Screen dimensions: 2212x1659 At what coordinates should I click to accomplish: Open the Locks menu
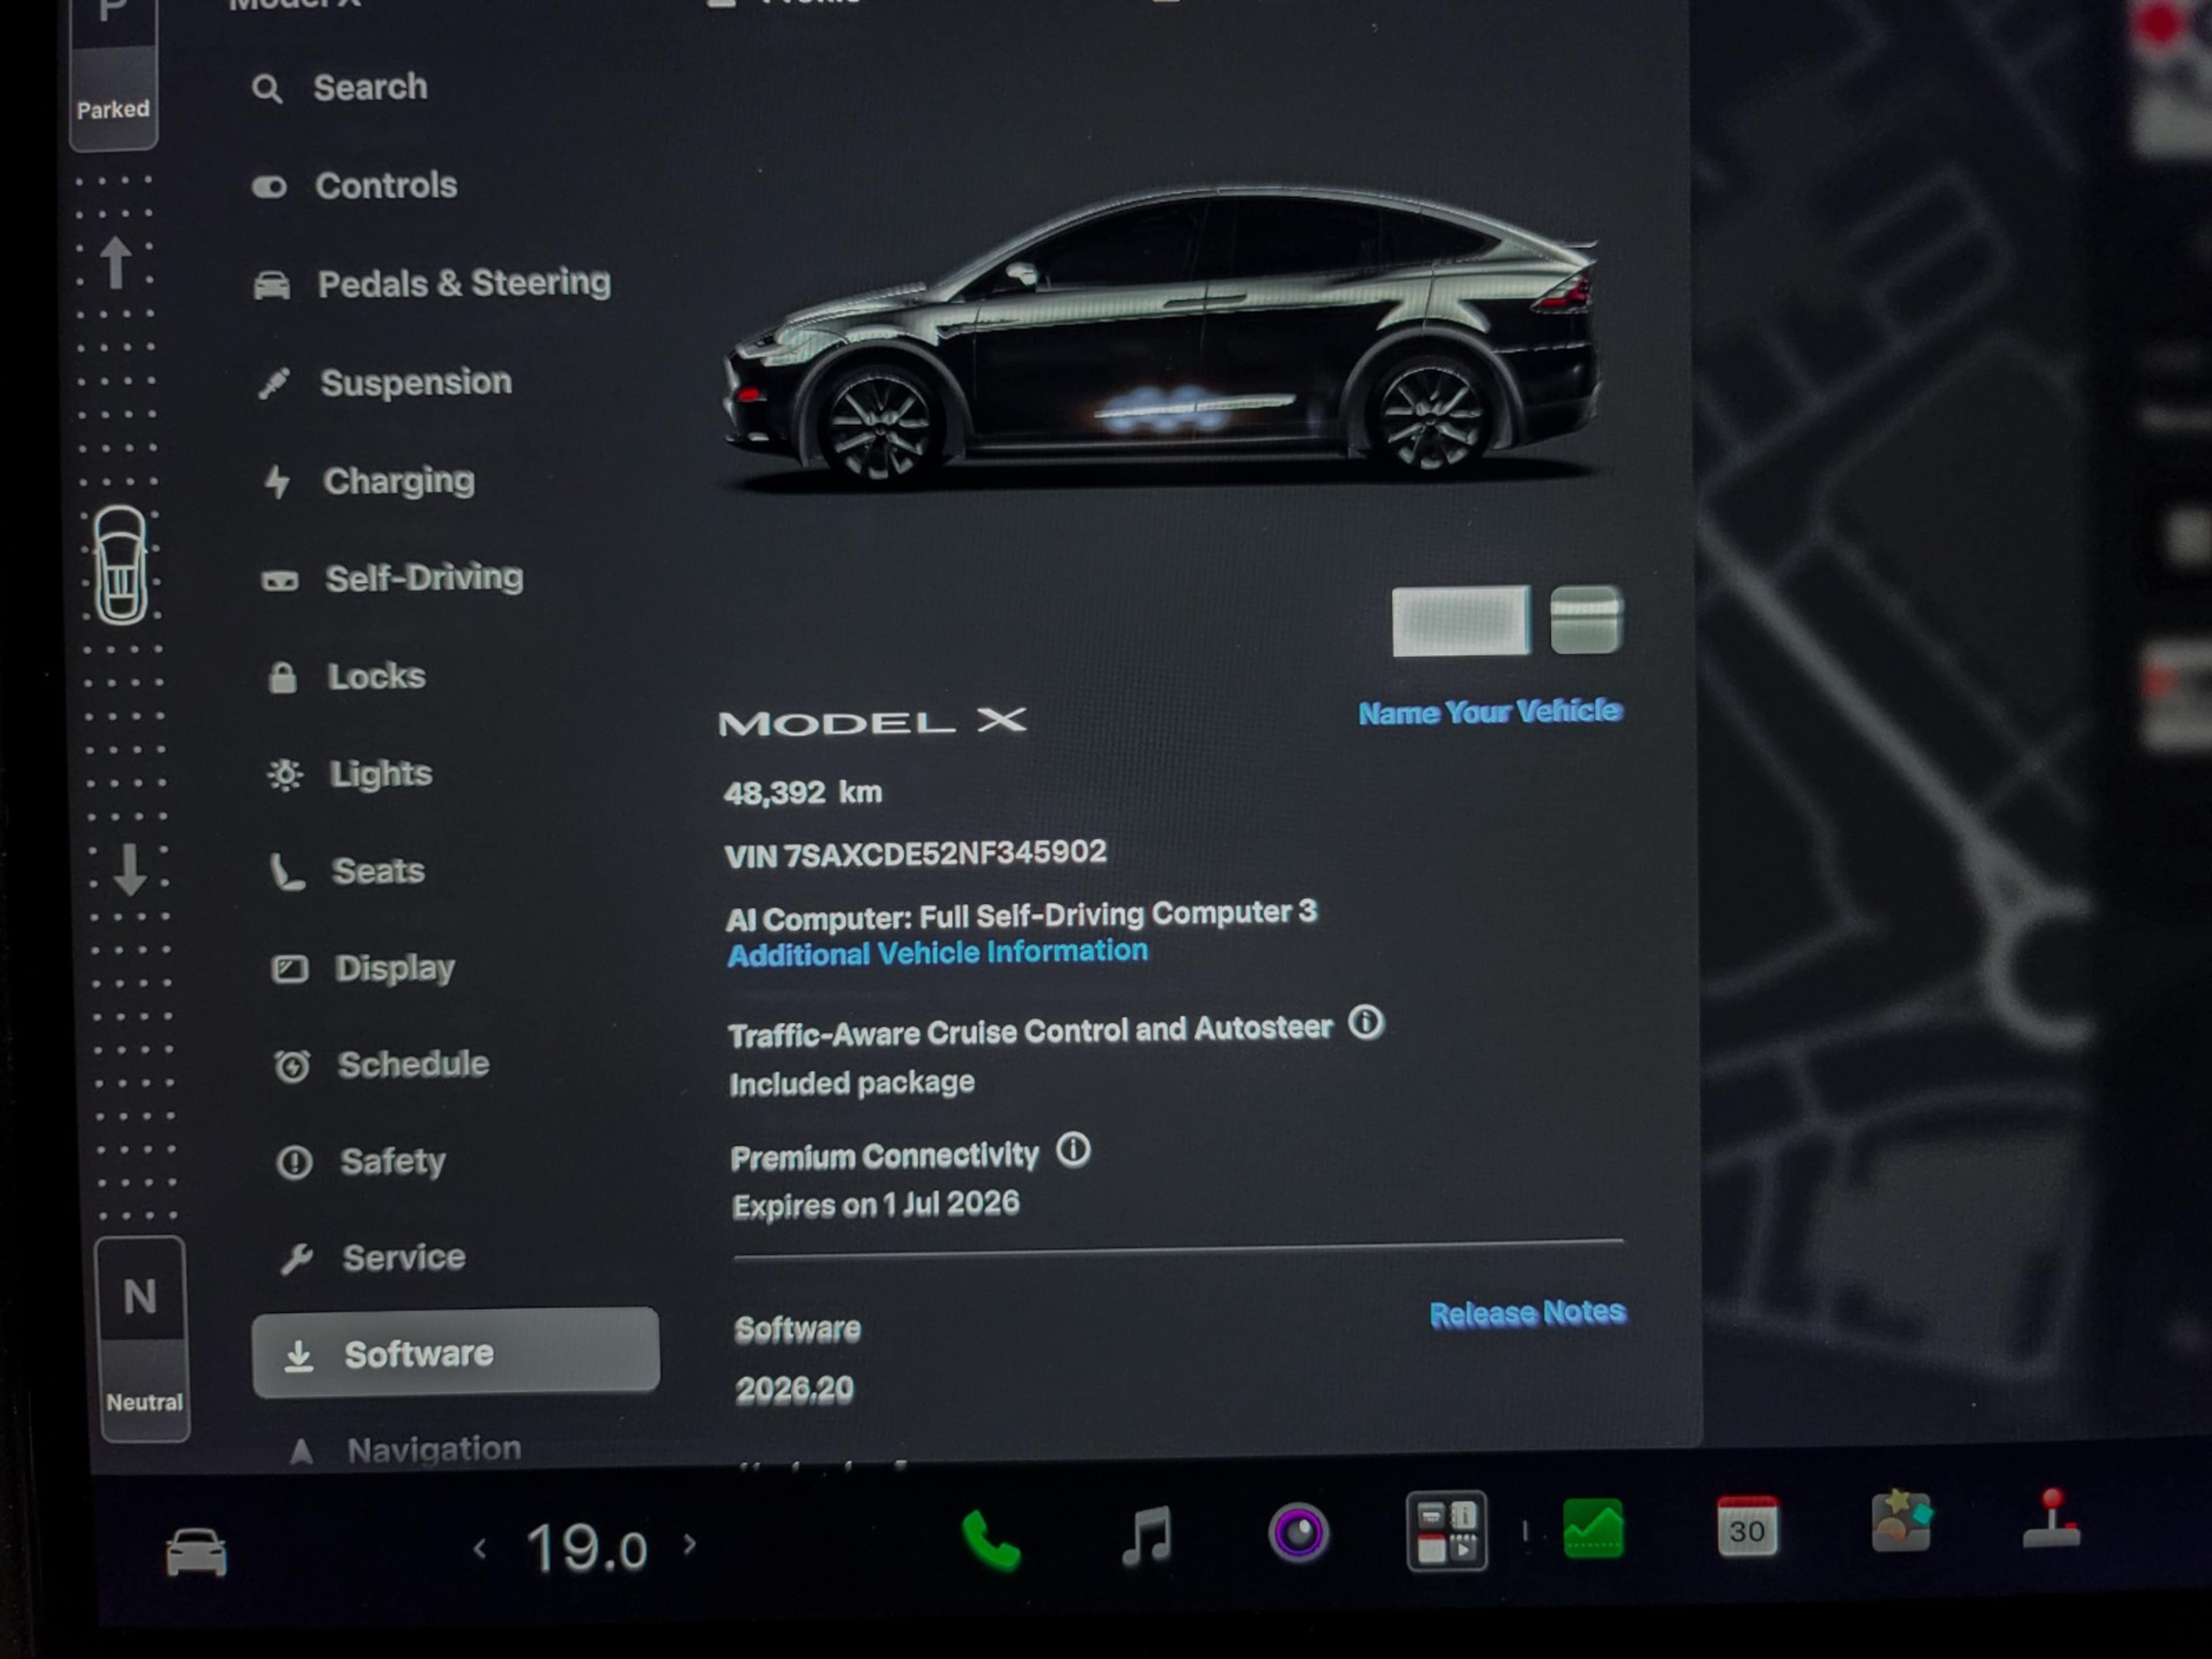346,677
